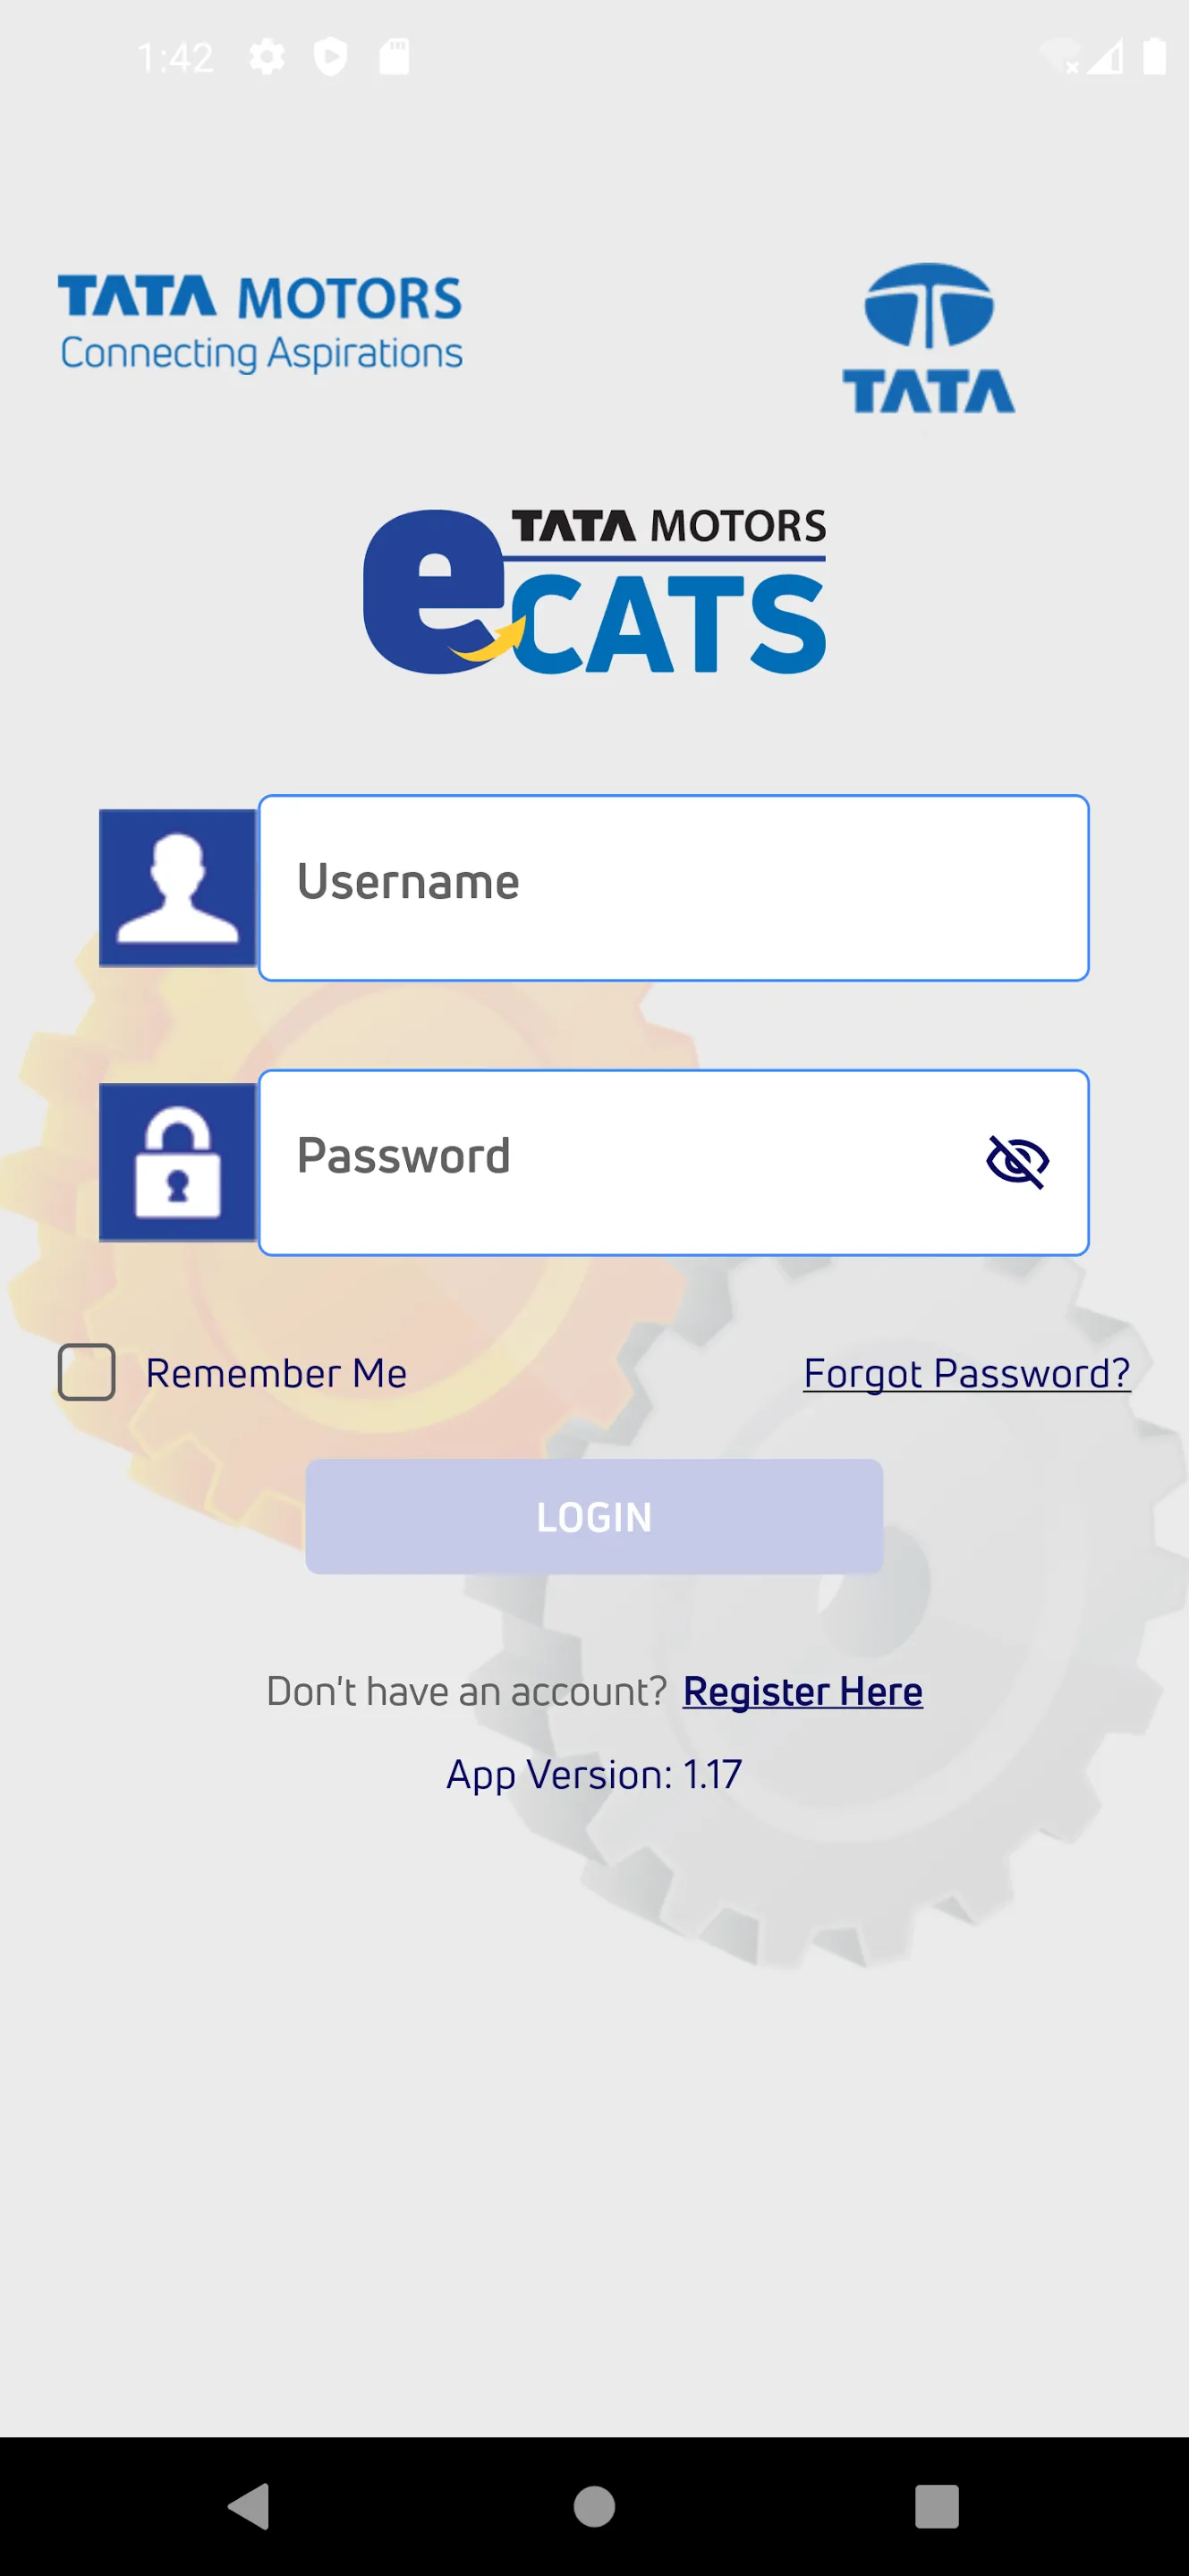Open the Register Here link
Screen dimensions: 1189x2576
click(802, 1692)
